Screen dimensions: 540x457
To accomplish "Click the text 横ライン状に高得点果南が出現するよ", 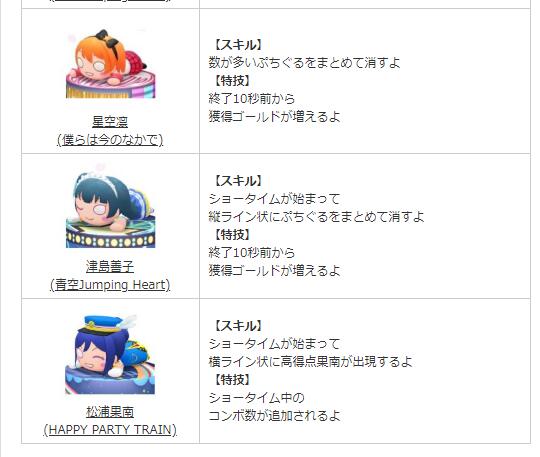I will (x=311, y=362).
